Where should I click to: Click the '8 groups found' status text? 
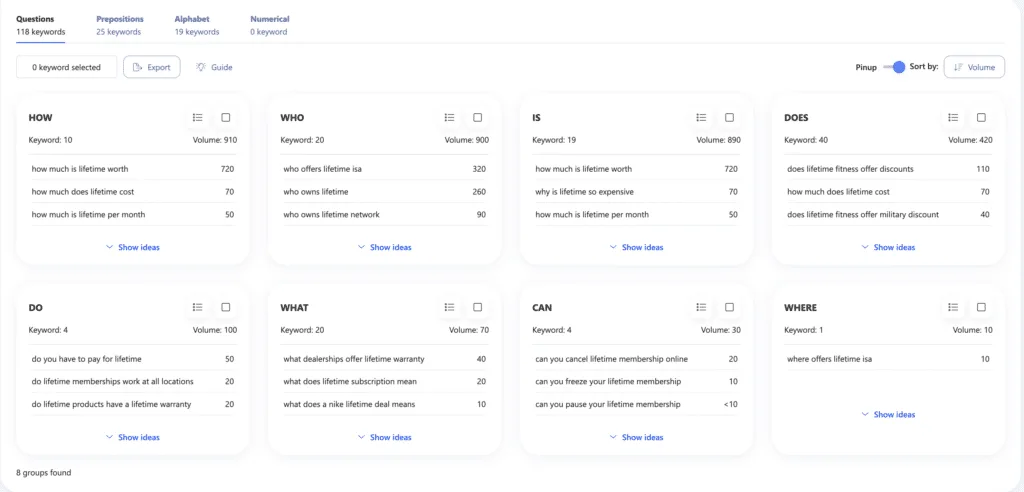(x=44, y=472)
